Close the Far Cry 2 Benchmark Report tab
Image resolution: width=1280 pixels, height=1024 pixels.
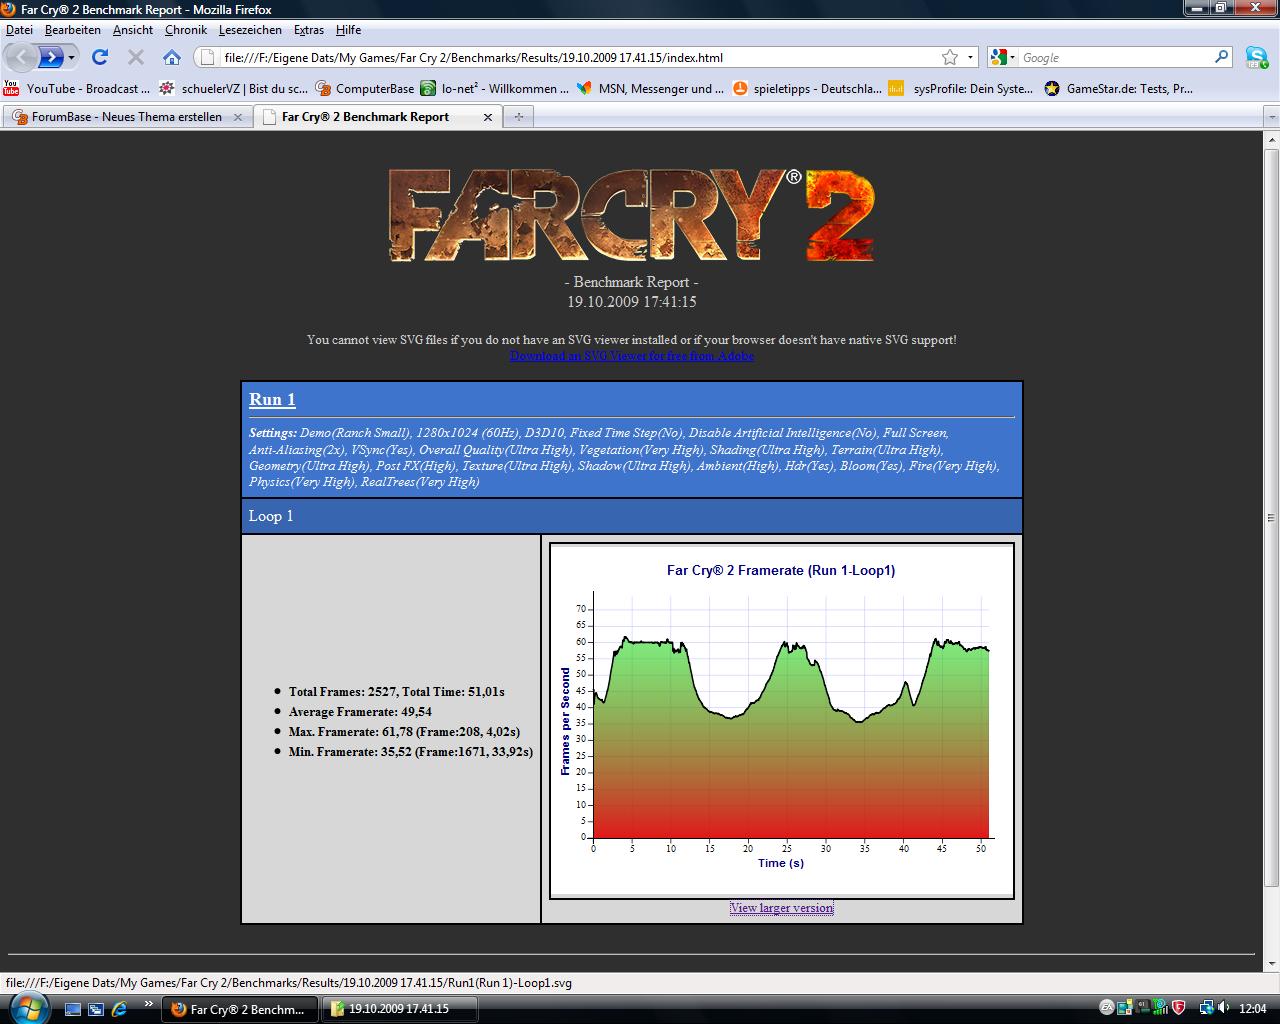click(x=488, y=117)
